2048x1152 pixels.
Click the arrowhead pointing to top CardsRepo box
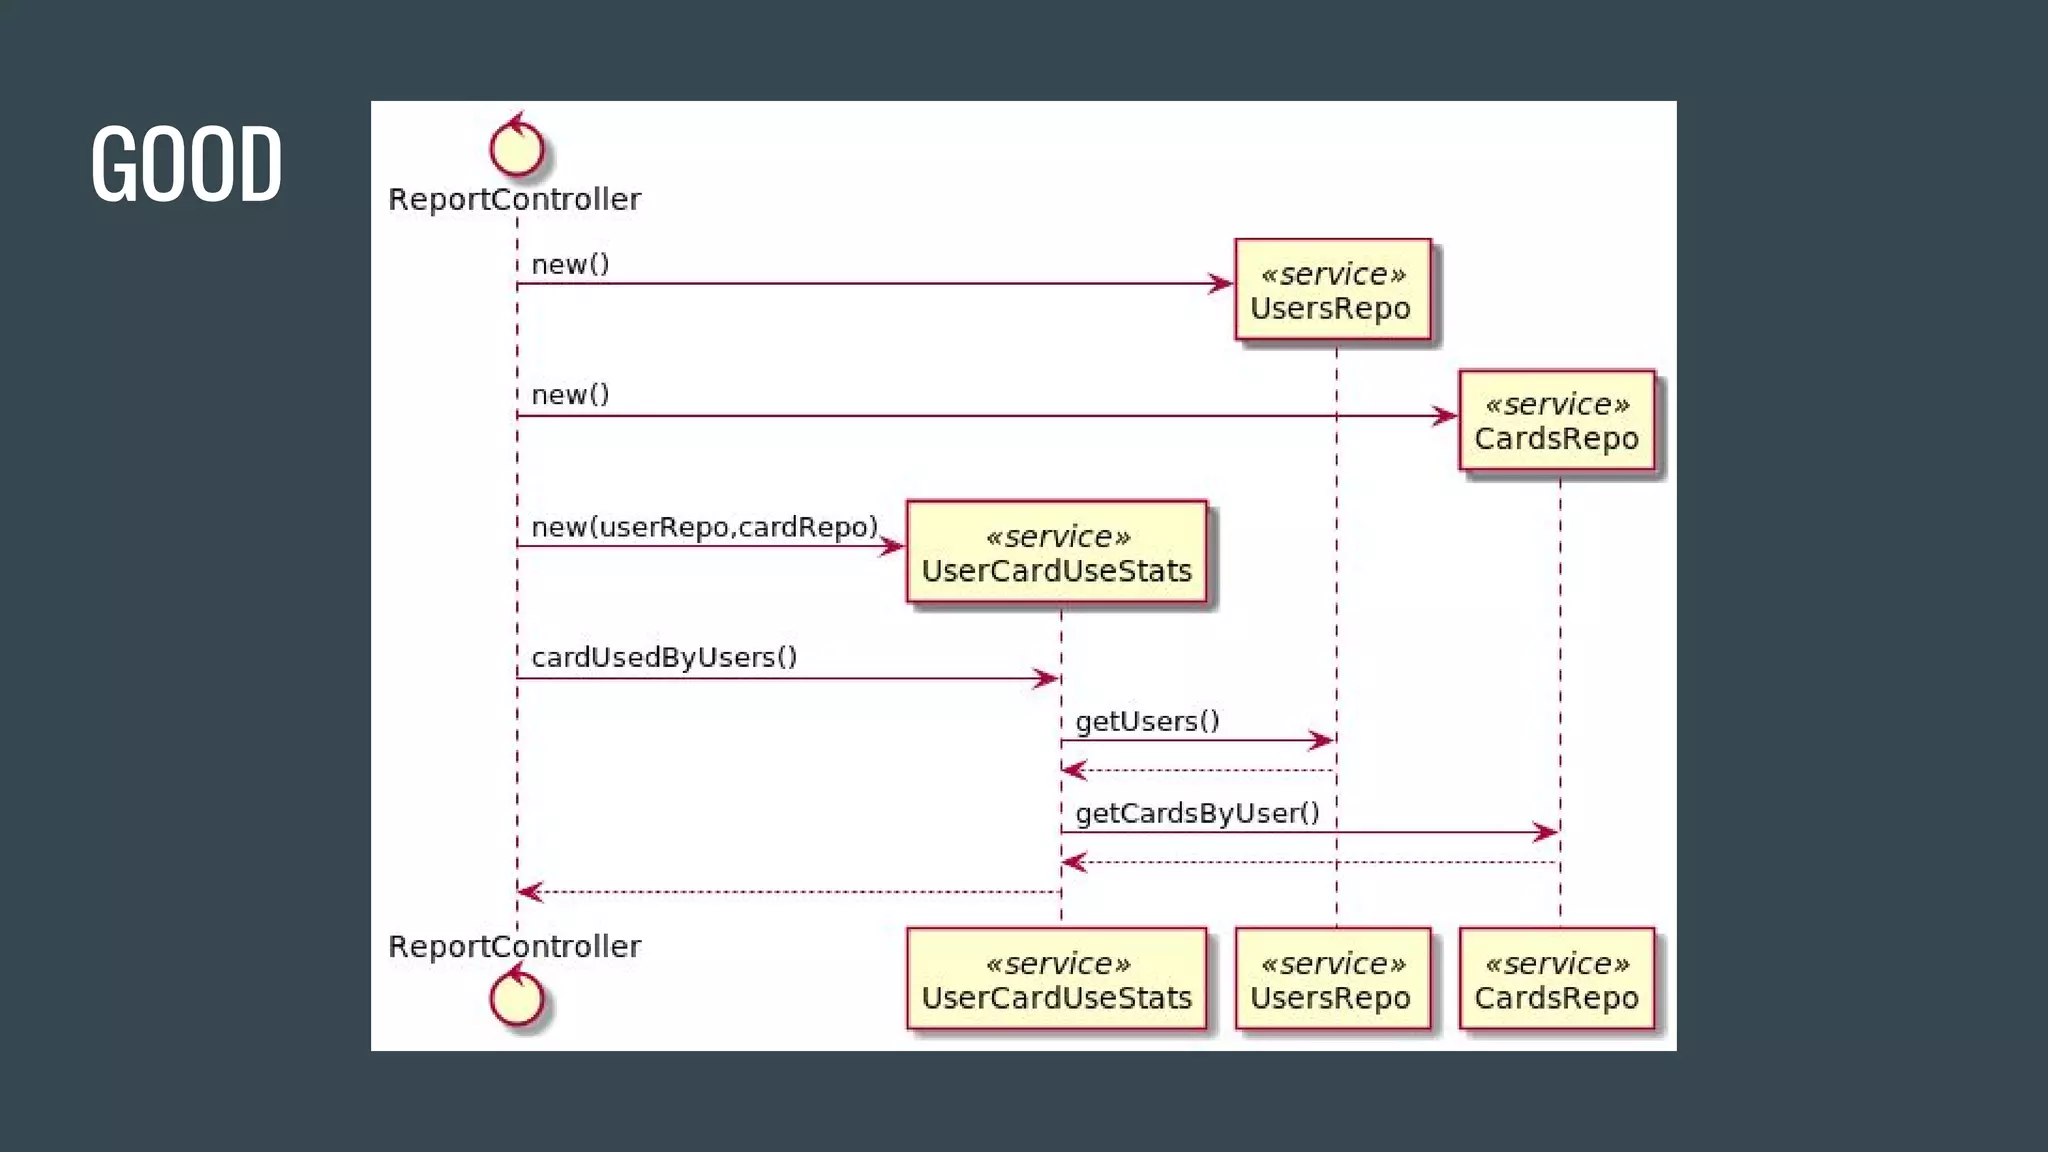click(1445, 416)
